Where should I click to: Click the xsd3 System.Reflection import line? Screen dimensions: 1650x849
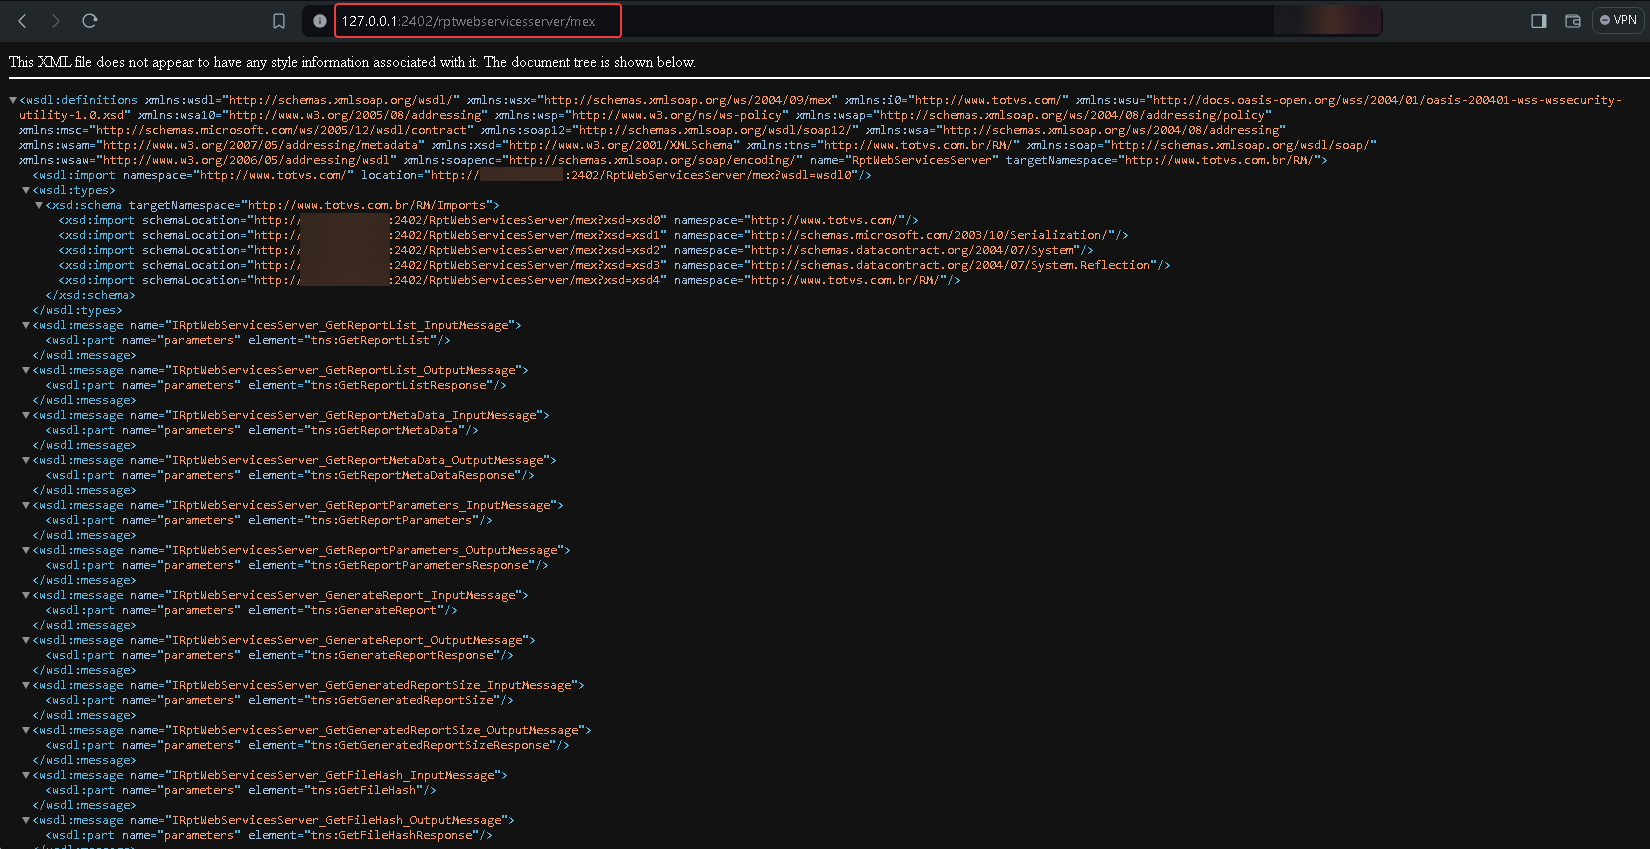[614, 265]
